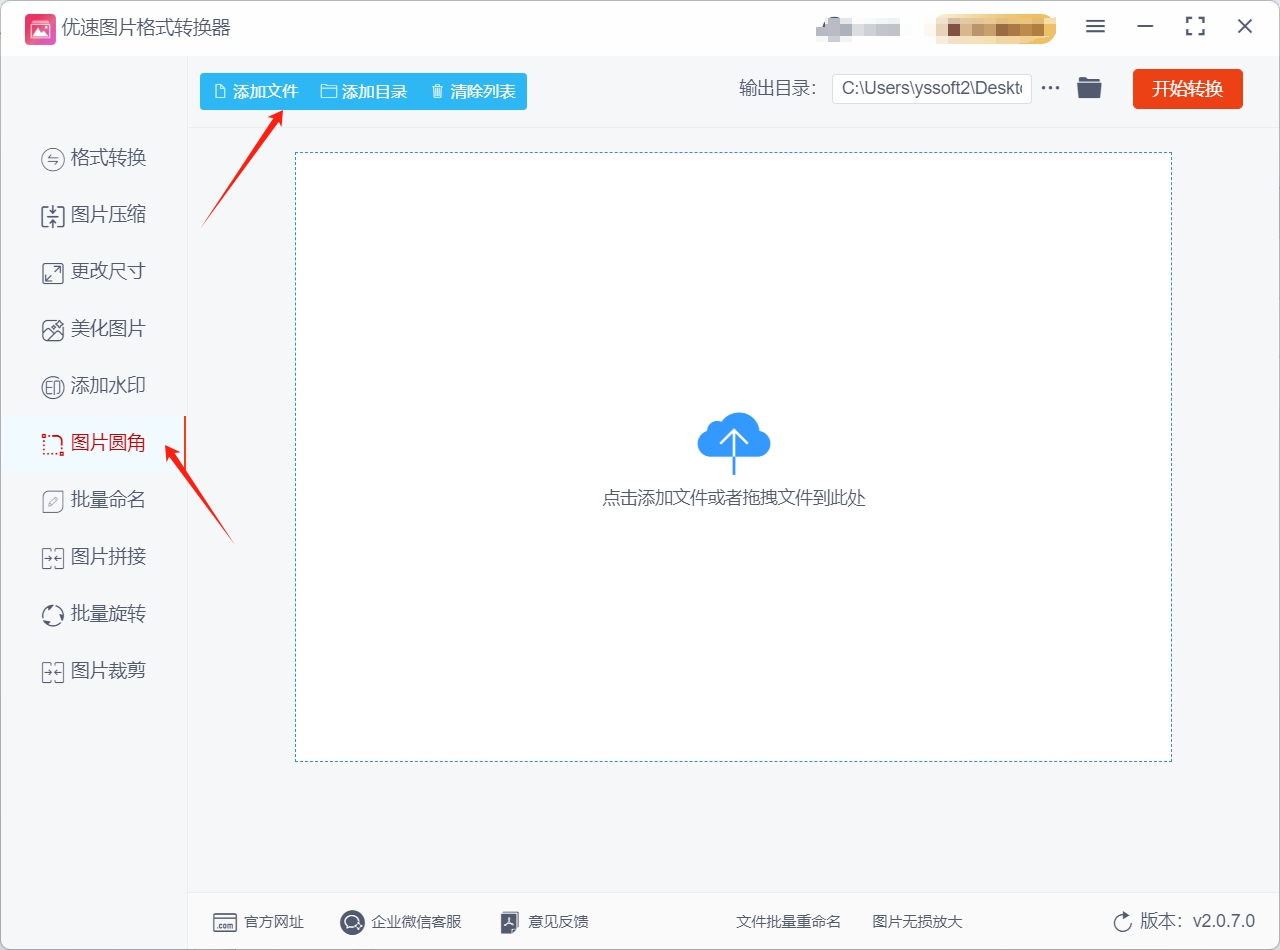Toggle the fullscreen window icon
This screenshot has width=1280, height=950.
click(1194, 27)
